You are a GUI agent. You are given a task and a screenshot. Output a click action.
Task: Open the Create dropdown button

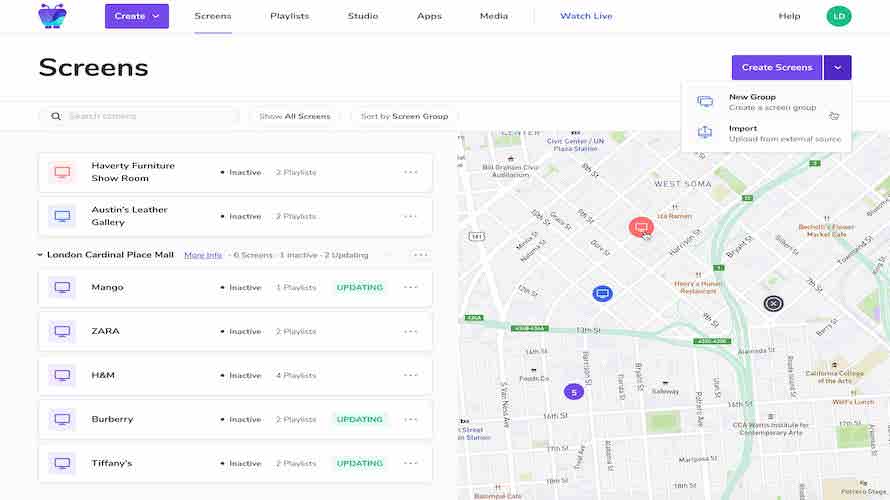[136, 16]
